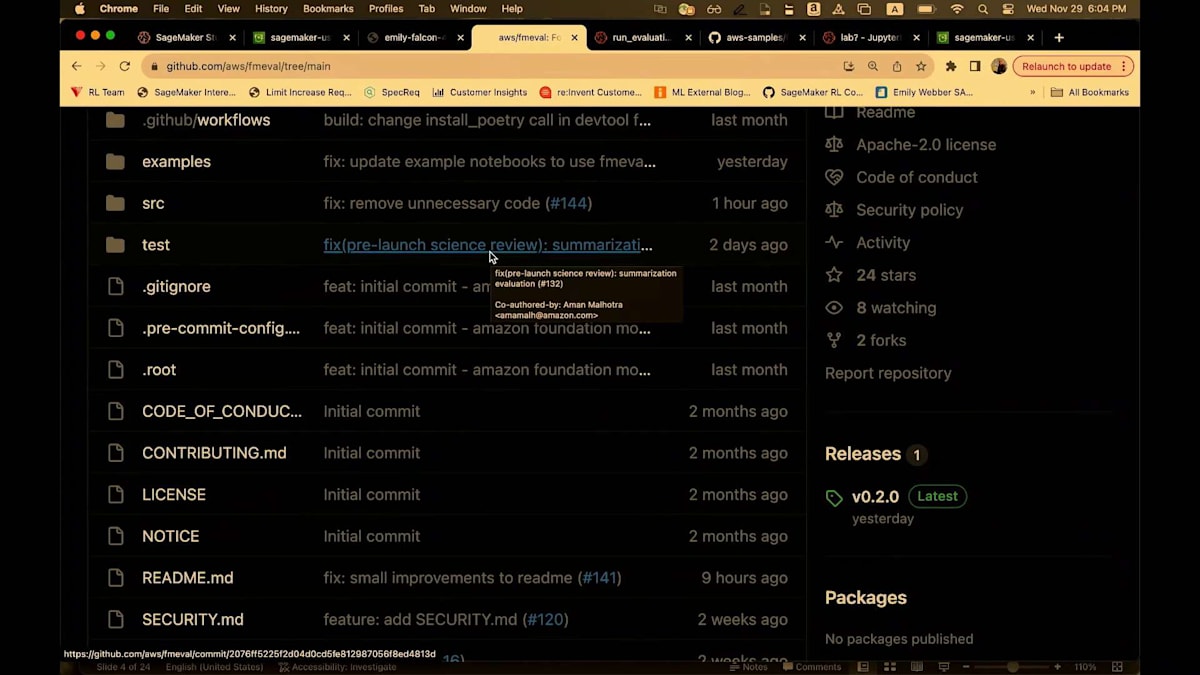Viewport: 1200px width, 675px height.
Task: View the 24 stars list
Action: click(886, 275)
